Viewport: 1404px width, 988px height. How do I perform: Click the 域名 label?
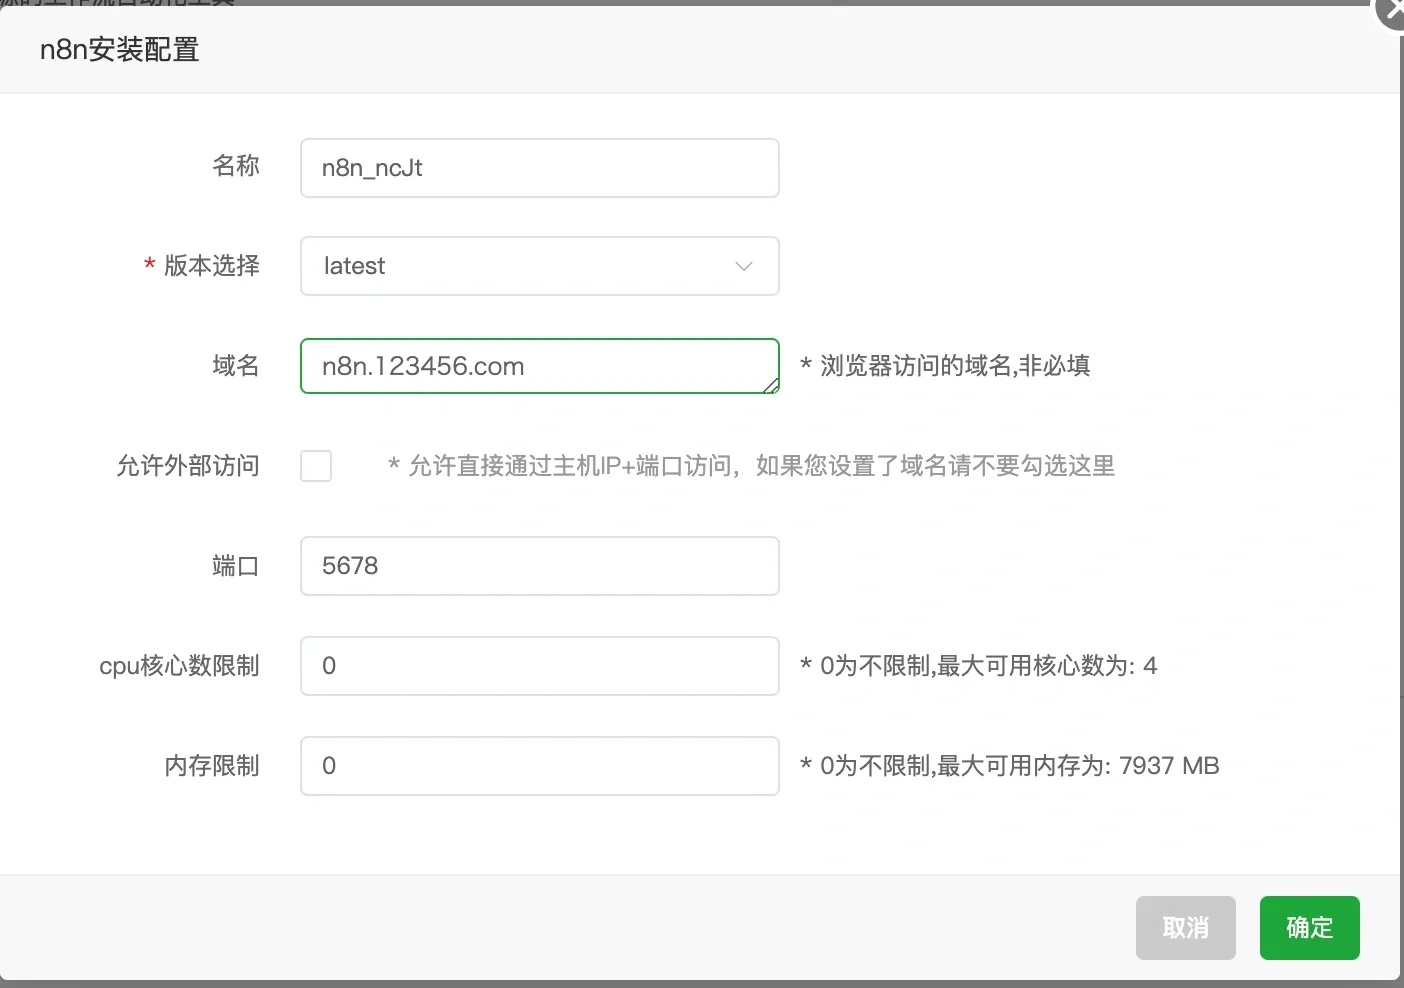click(236, 366)
